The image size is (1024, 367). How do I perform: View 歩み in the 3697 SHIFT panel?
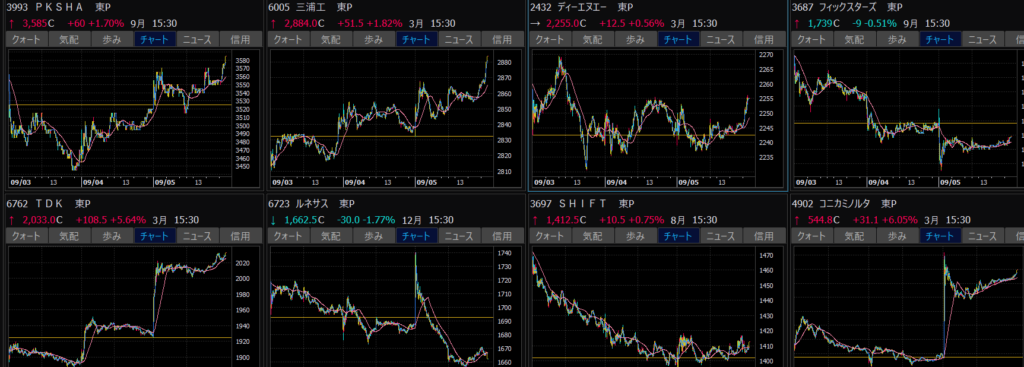[636, 236]
